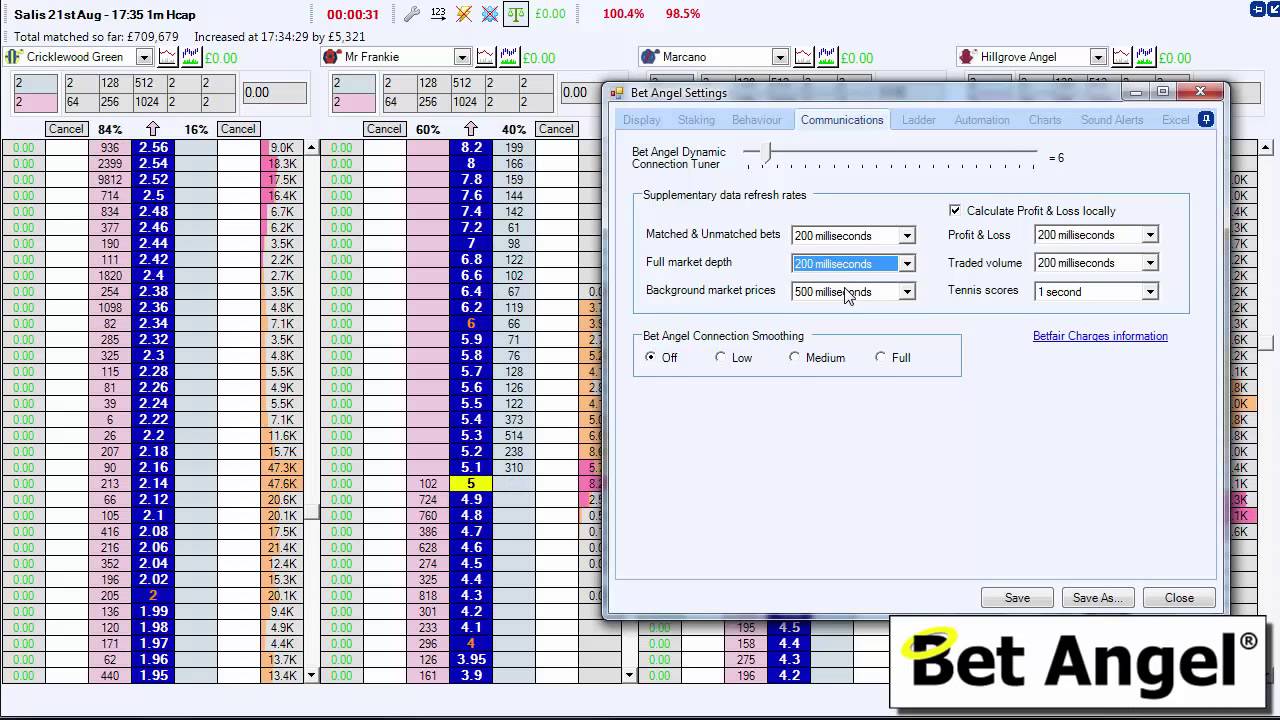Open Traded volume refresh rate dropdown
Screen dimensions: 1280x720
[x=1149, y=263]
